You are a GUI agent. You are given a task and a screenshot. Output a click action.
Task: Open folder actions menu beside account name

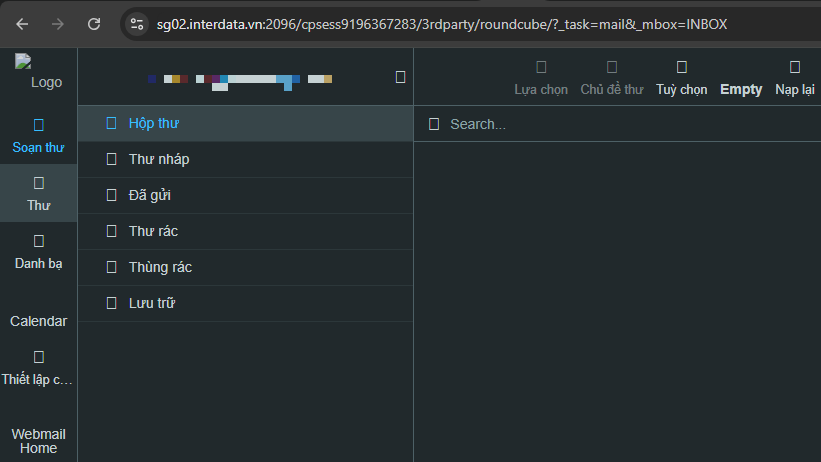[x=401, y=78]
